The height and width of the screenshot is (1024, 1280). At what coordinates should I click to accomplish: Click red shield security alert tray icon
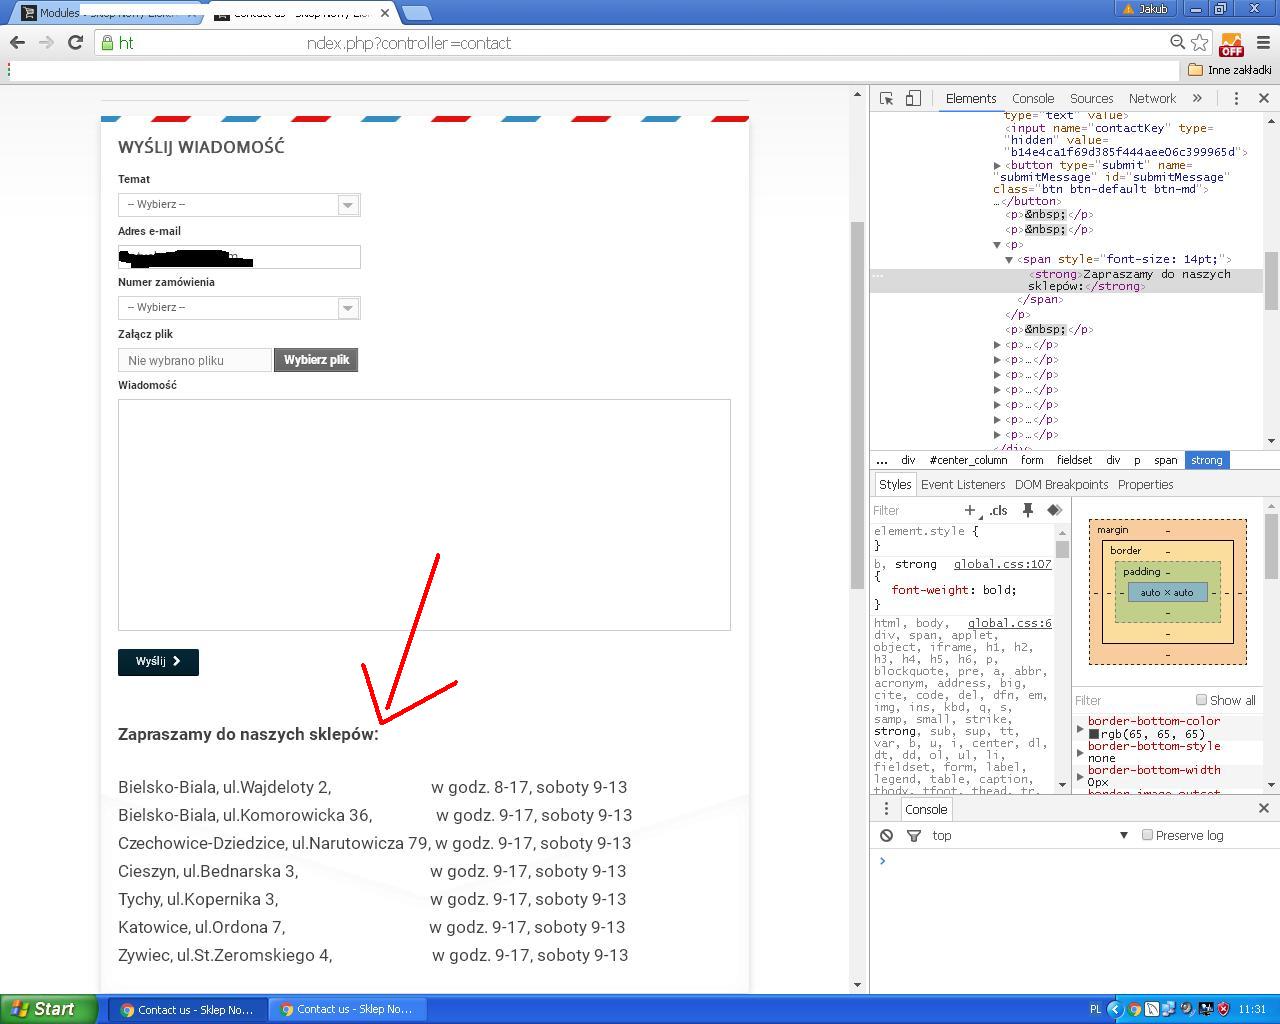1223,1009
